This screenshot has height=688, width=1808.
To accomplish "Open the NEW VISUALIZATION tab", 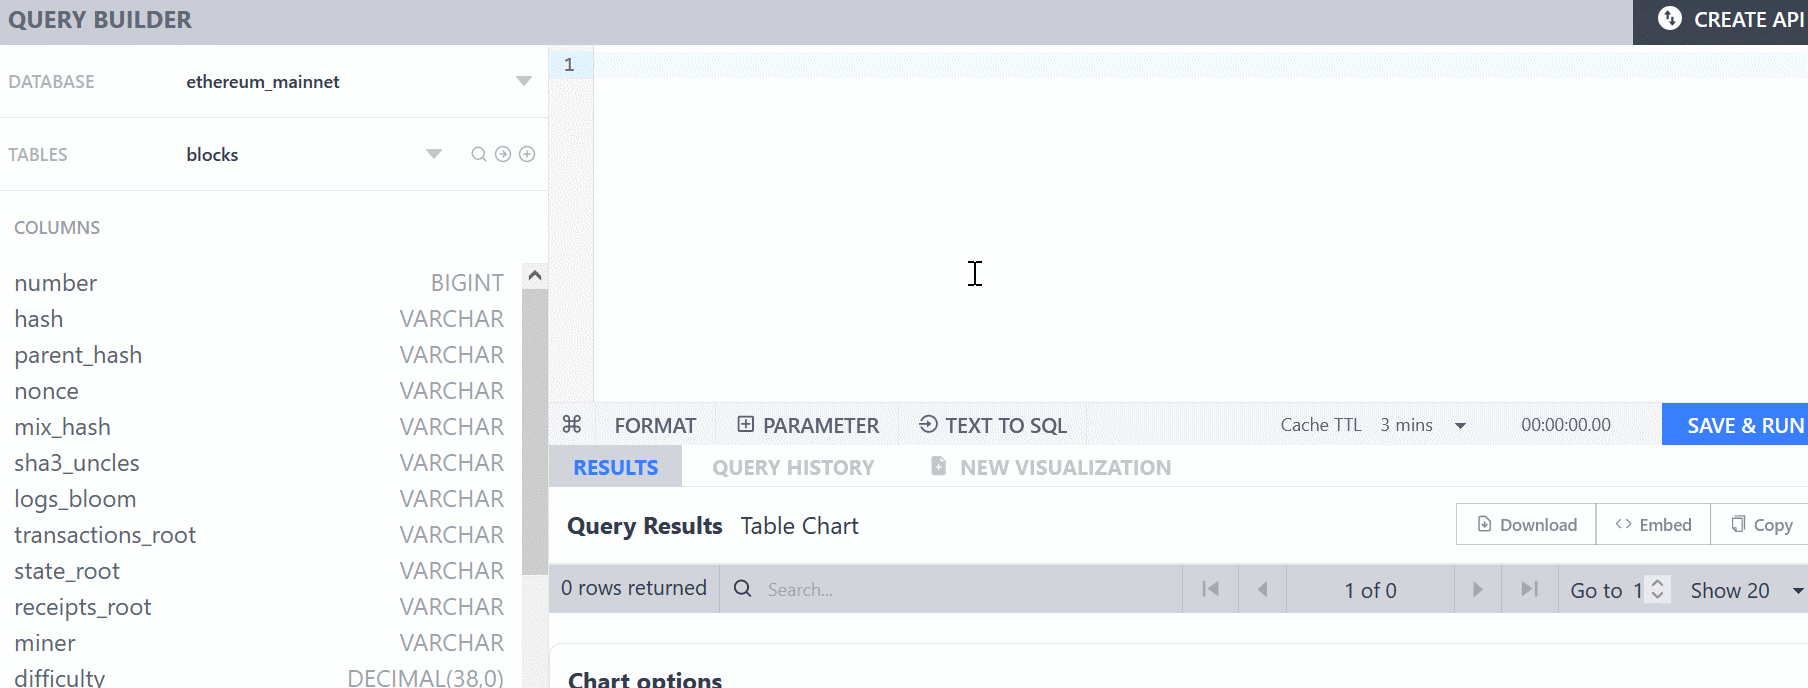I will coord(1051,467).
